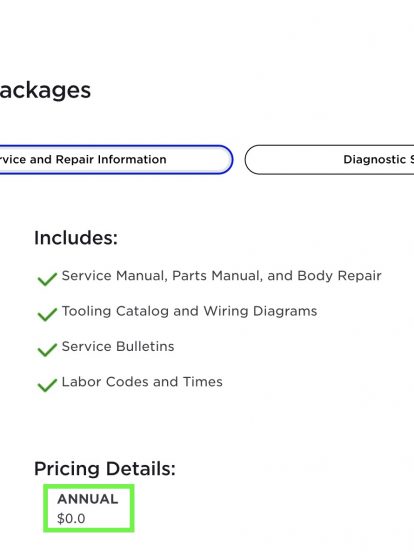Click the $0.0 annual price

coord(71,519)
